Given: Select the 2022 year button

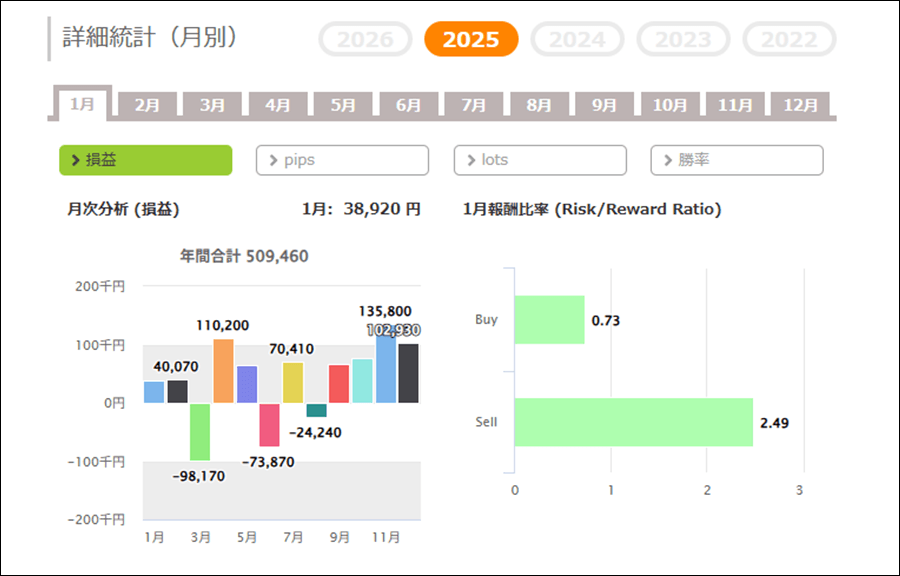Looking at the screenshot, I should [x=789, y=40].
